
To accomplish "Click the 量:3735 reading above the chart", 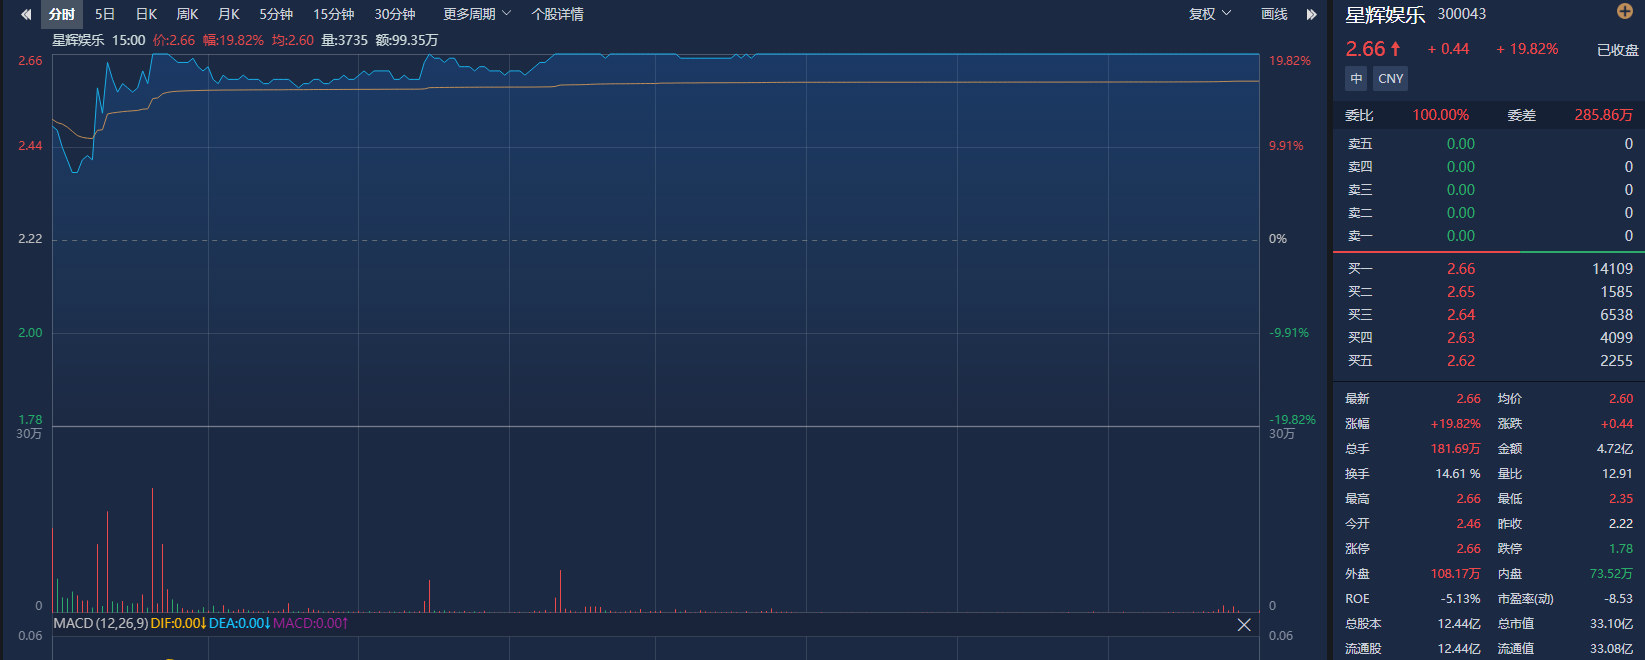I will (344, 40).
